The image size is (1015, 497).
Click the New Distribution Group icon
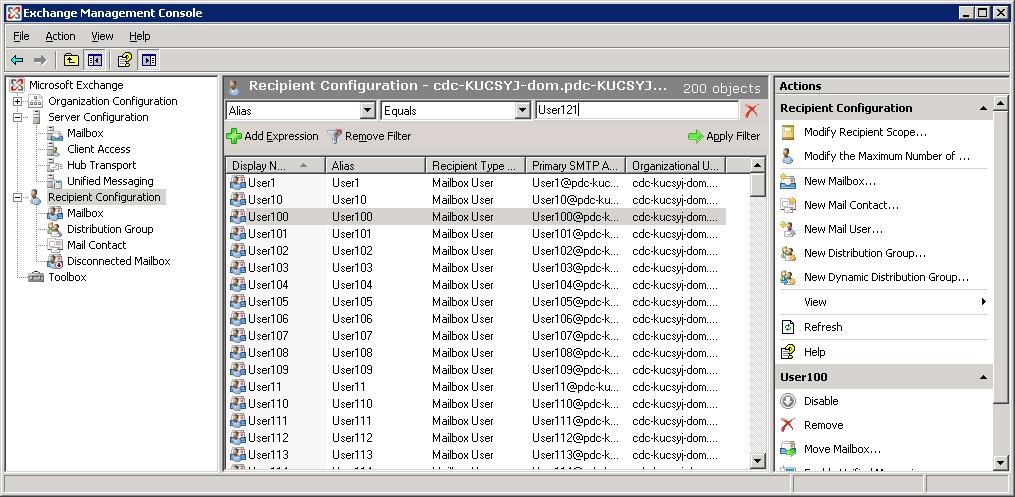pyautogui.click(x=788, y=253)
